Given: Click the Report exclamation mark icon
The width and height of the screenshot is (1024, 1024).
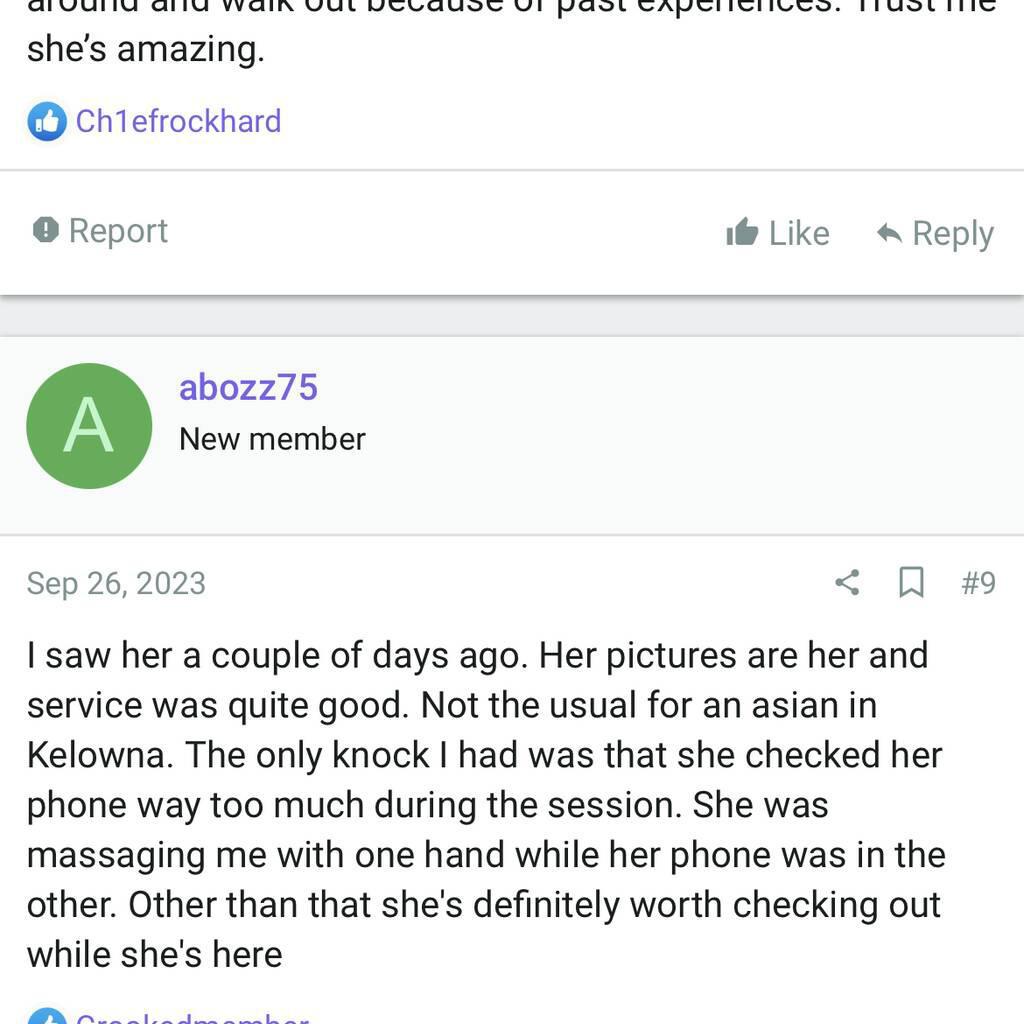Looking at the screenshot, I should (x=46, y=230).
